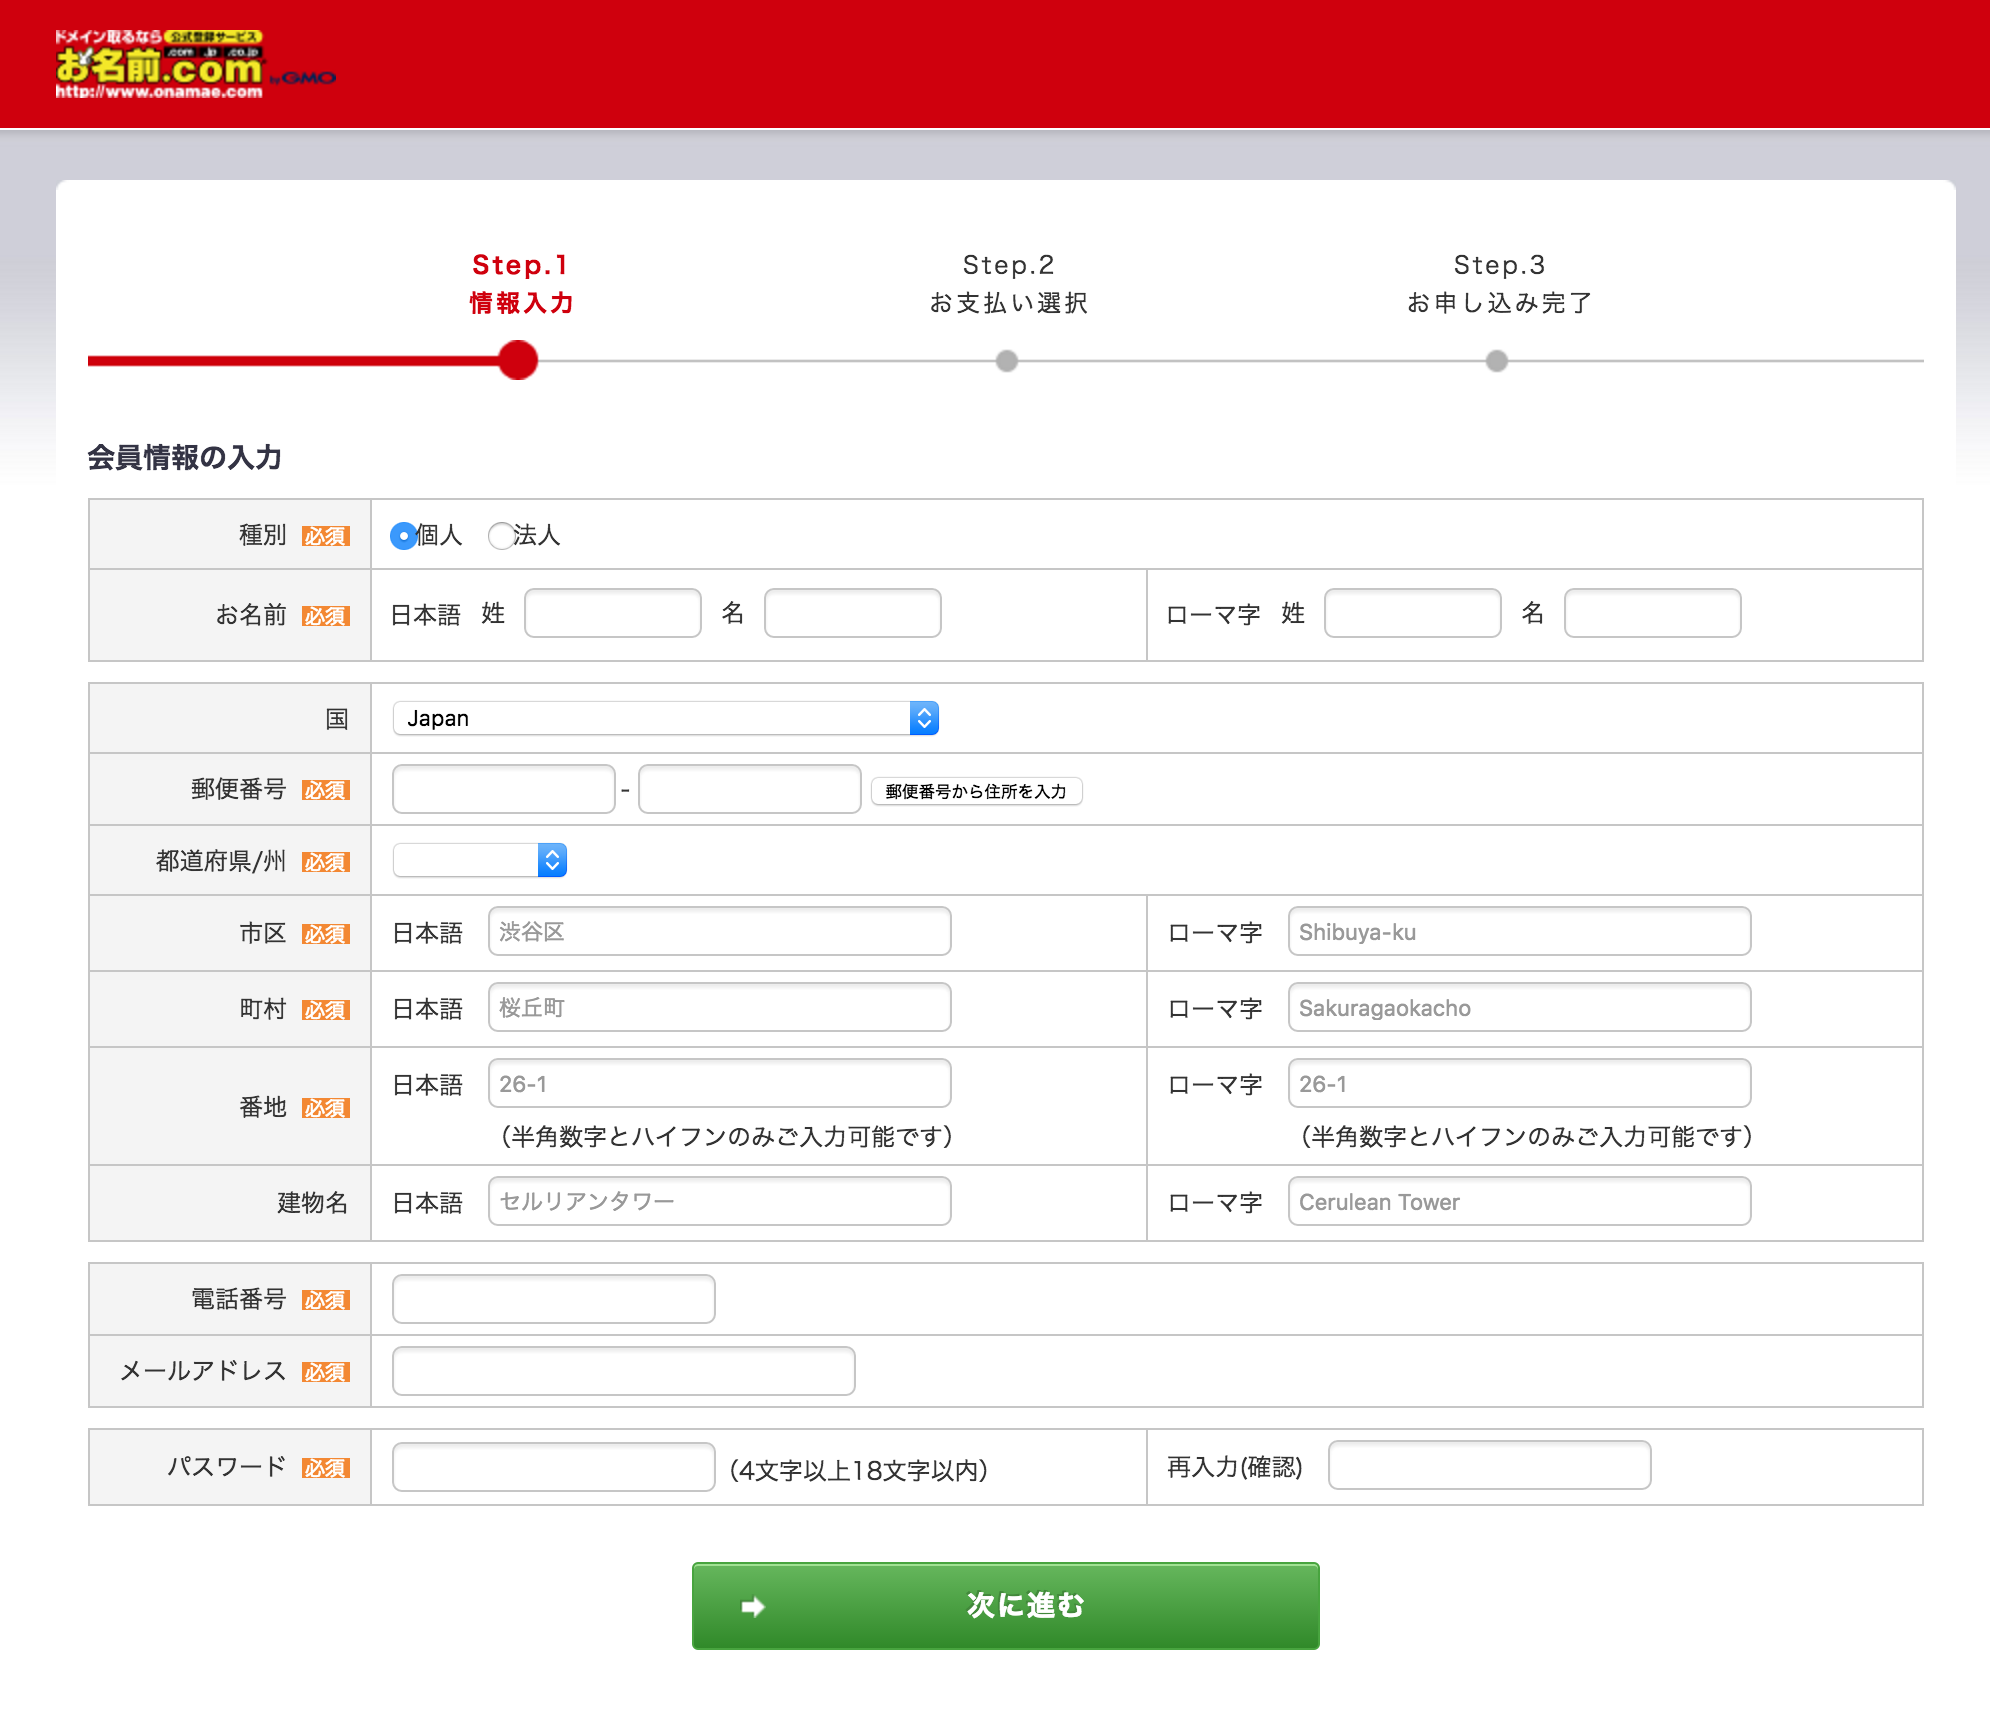The image size is (1990, 1722).
Task: Click 郵便番号から住所を入力 button
Action: click(976, 791)
